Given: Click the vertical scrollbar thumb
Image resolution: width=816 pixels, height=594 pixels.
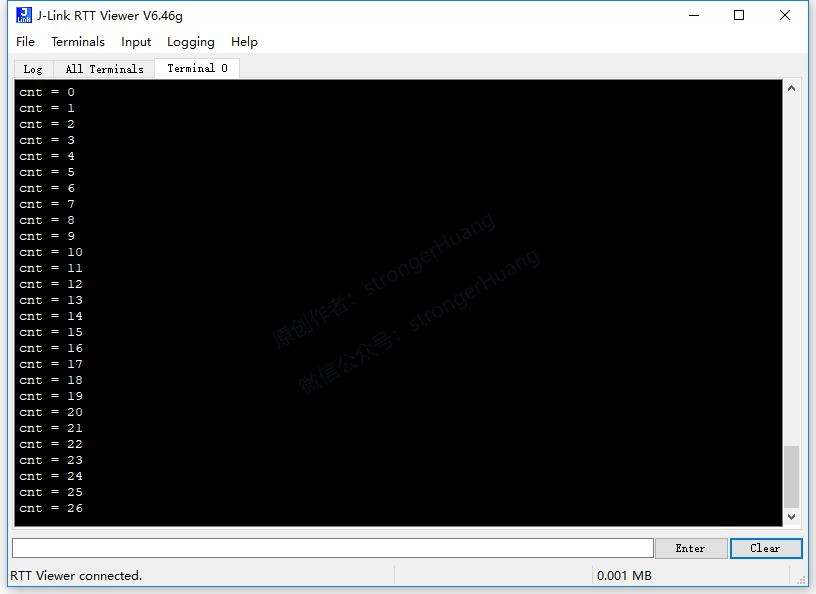Looking at the screenshot, I should click(x=791, y=476).
